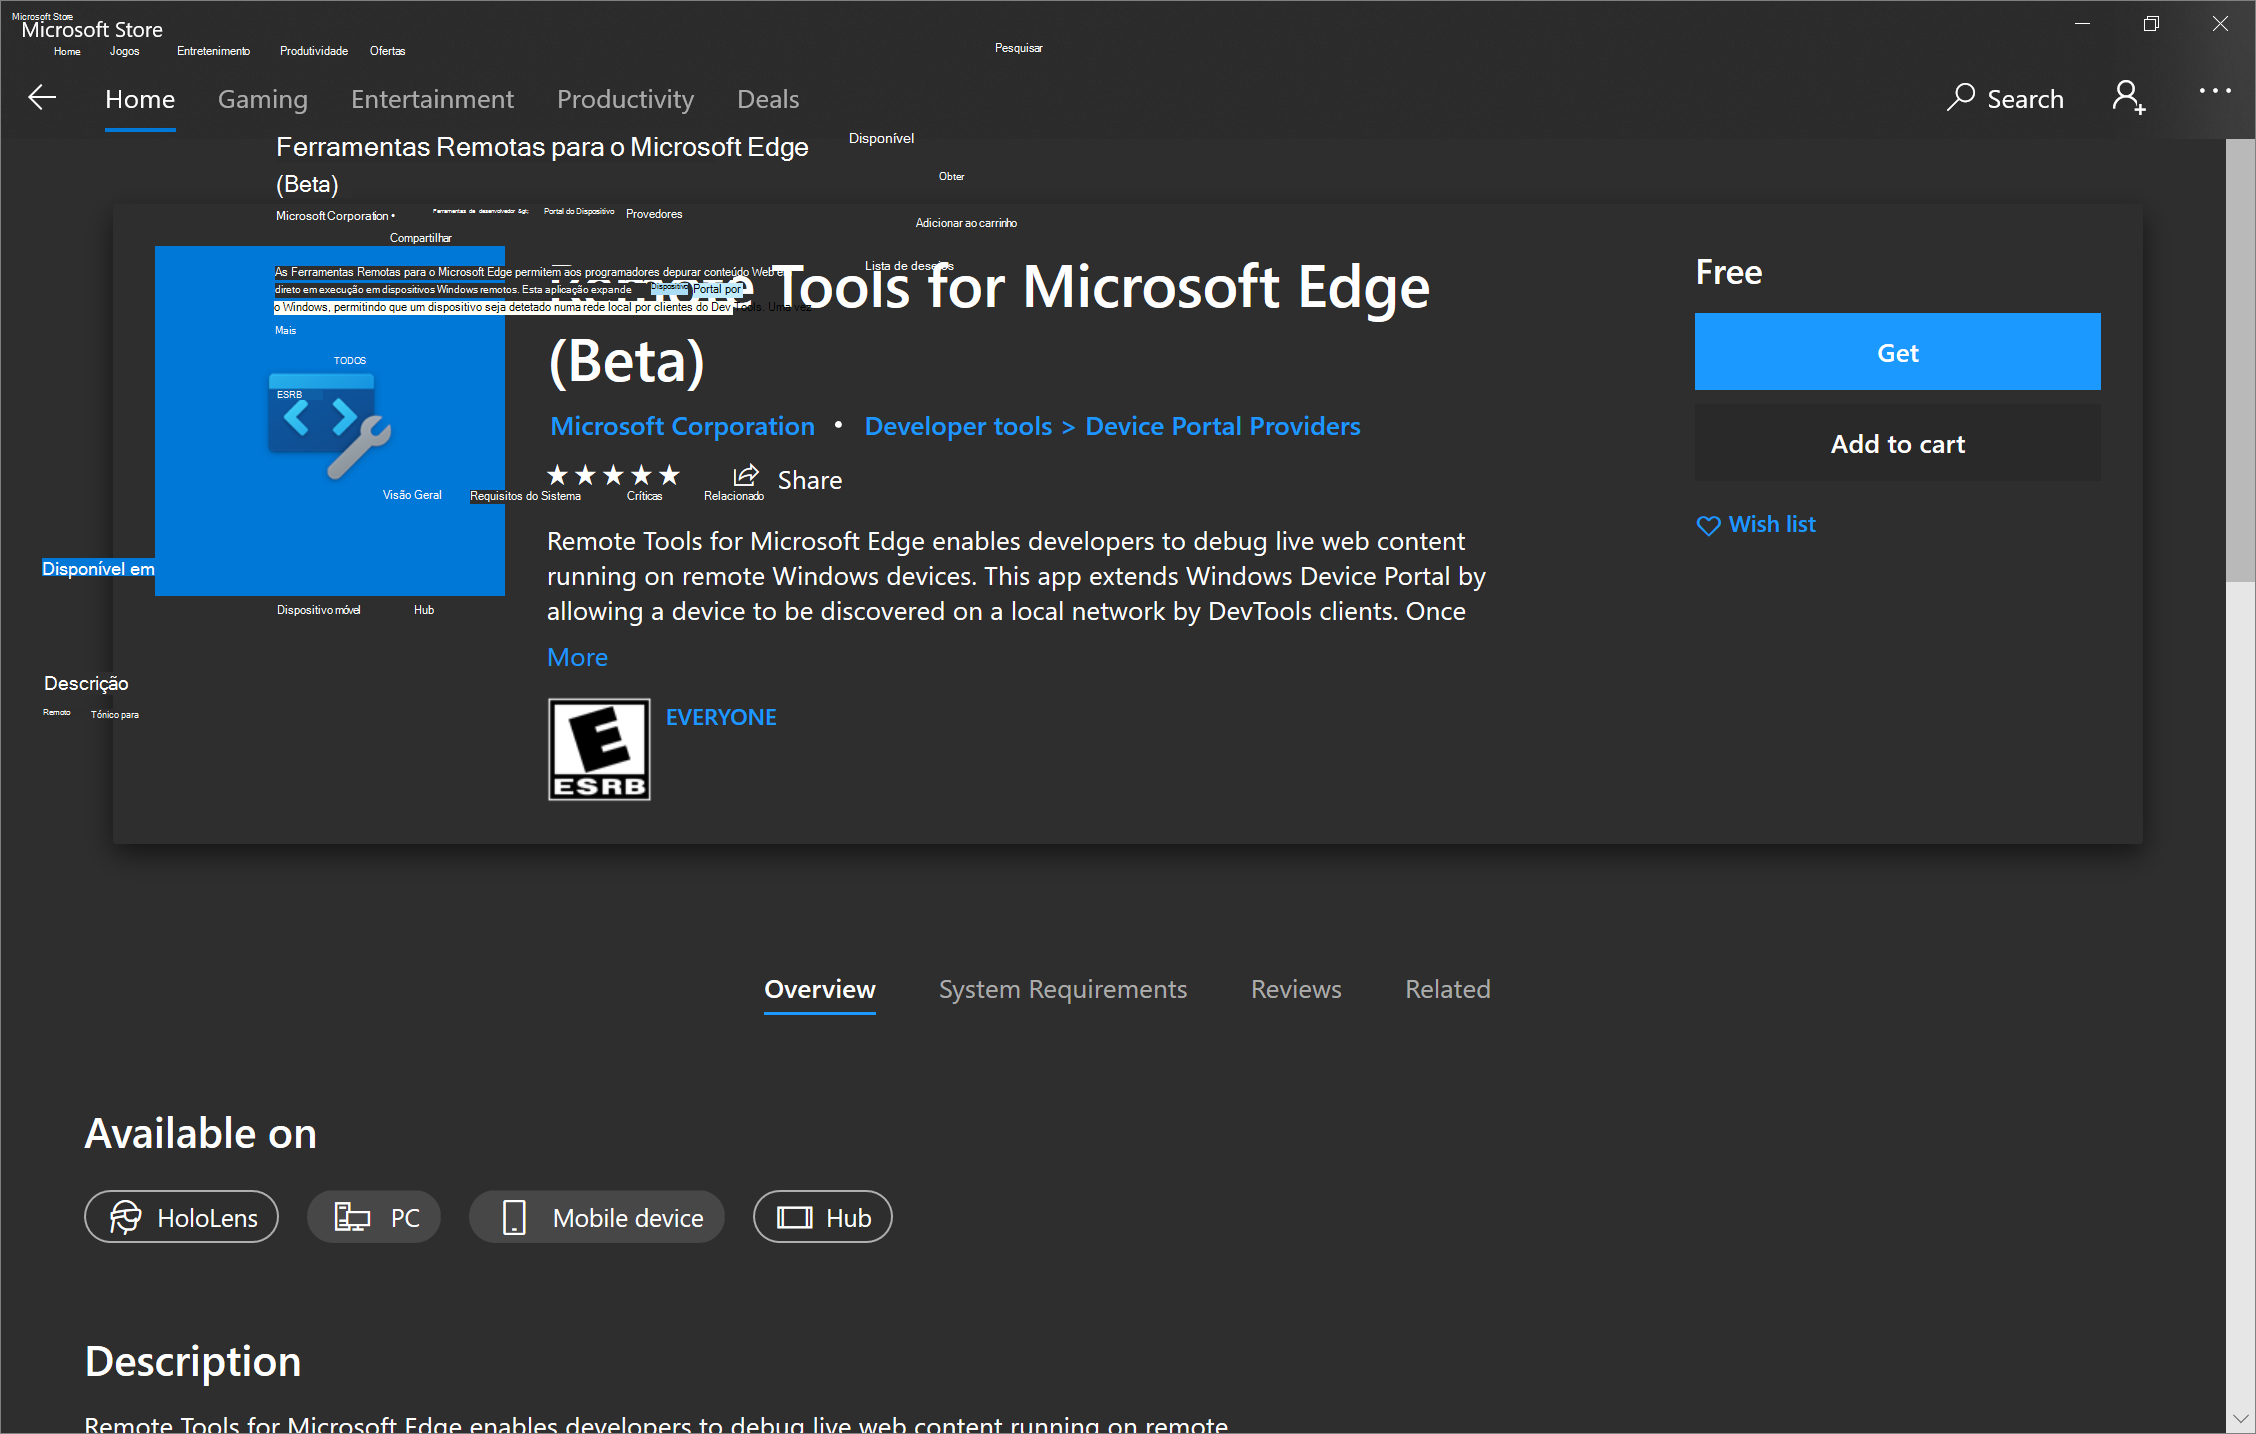This screenshot has width=2256, height=1434.
Task: Expand the description via More
Action: point(577,657)
